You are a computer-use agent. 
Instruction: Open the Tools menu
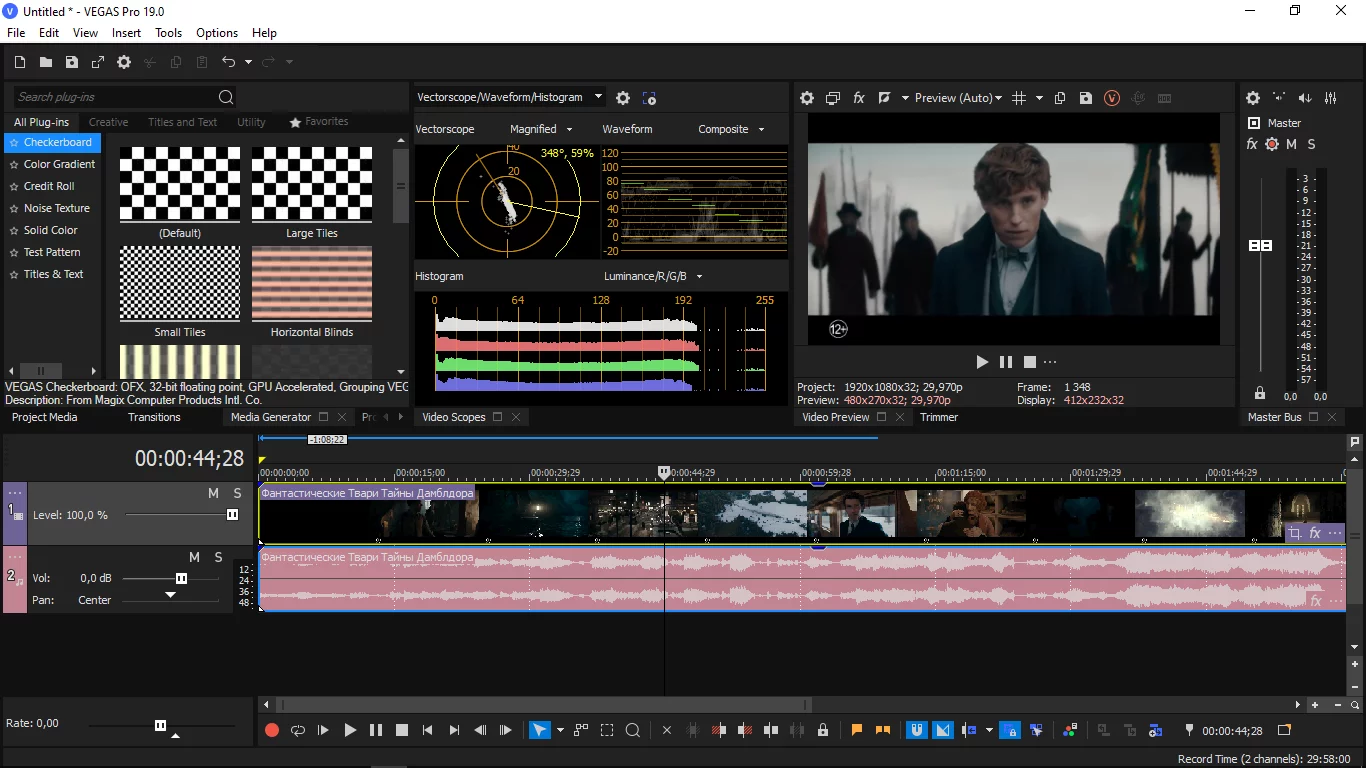pyautogui.click(x=168, y=33)
